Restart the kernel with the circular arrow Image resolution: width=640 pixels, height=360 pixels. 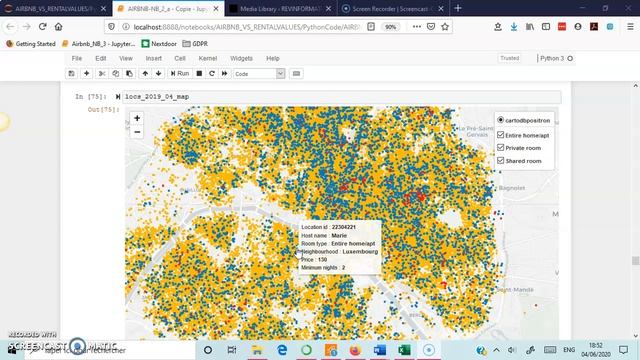tap(212, 73)
